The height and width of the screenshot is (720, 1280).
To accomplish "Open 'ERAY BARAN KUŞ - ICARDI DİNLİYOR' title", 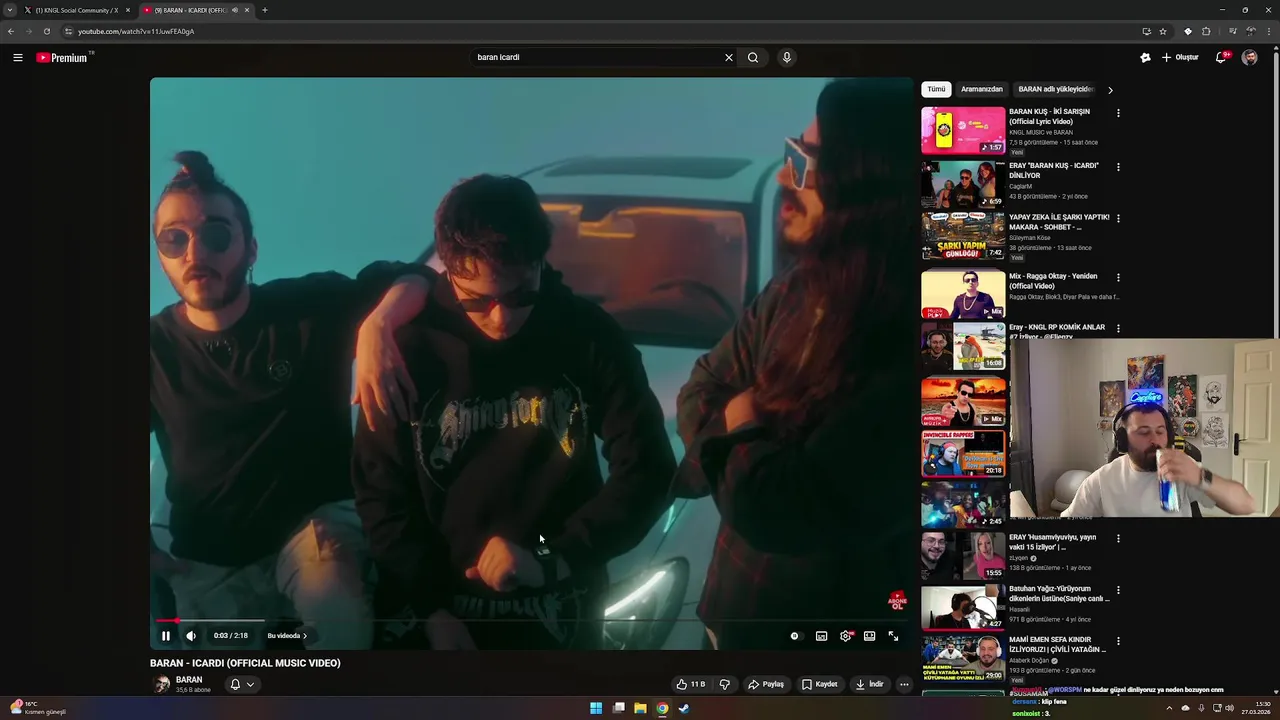I will (1054, 171).
